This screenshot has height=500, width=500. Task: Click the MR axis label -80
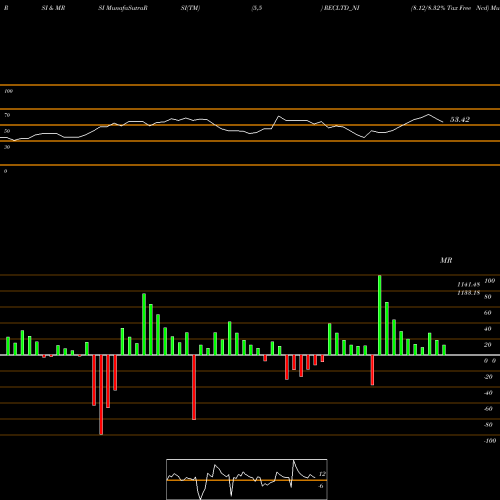coord(488,425)
